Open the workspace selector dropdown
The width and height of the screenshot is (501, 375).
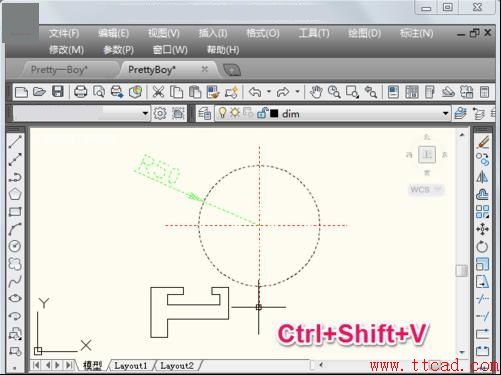tap(145, 113)
